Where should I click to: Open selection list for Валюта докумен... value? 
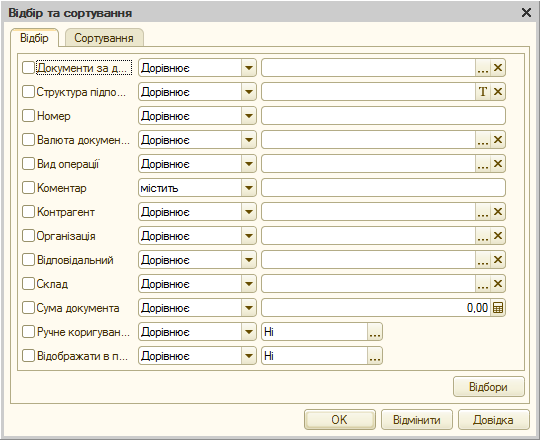[x=483, y=140]
